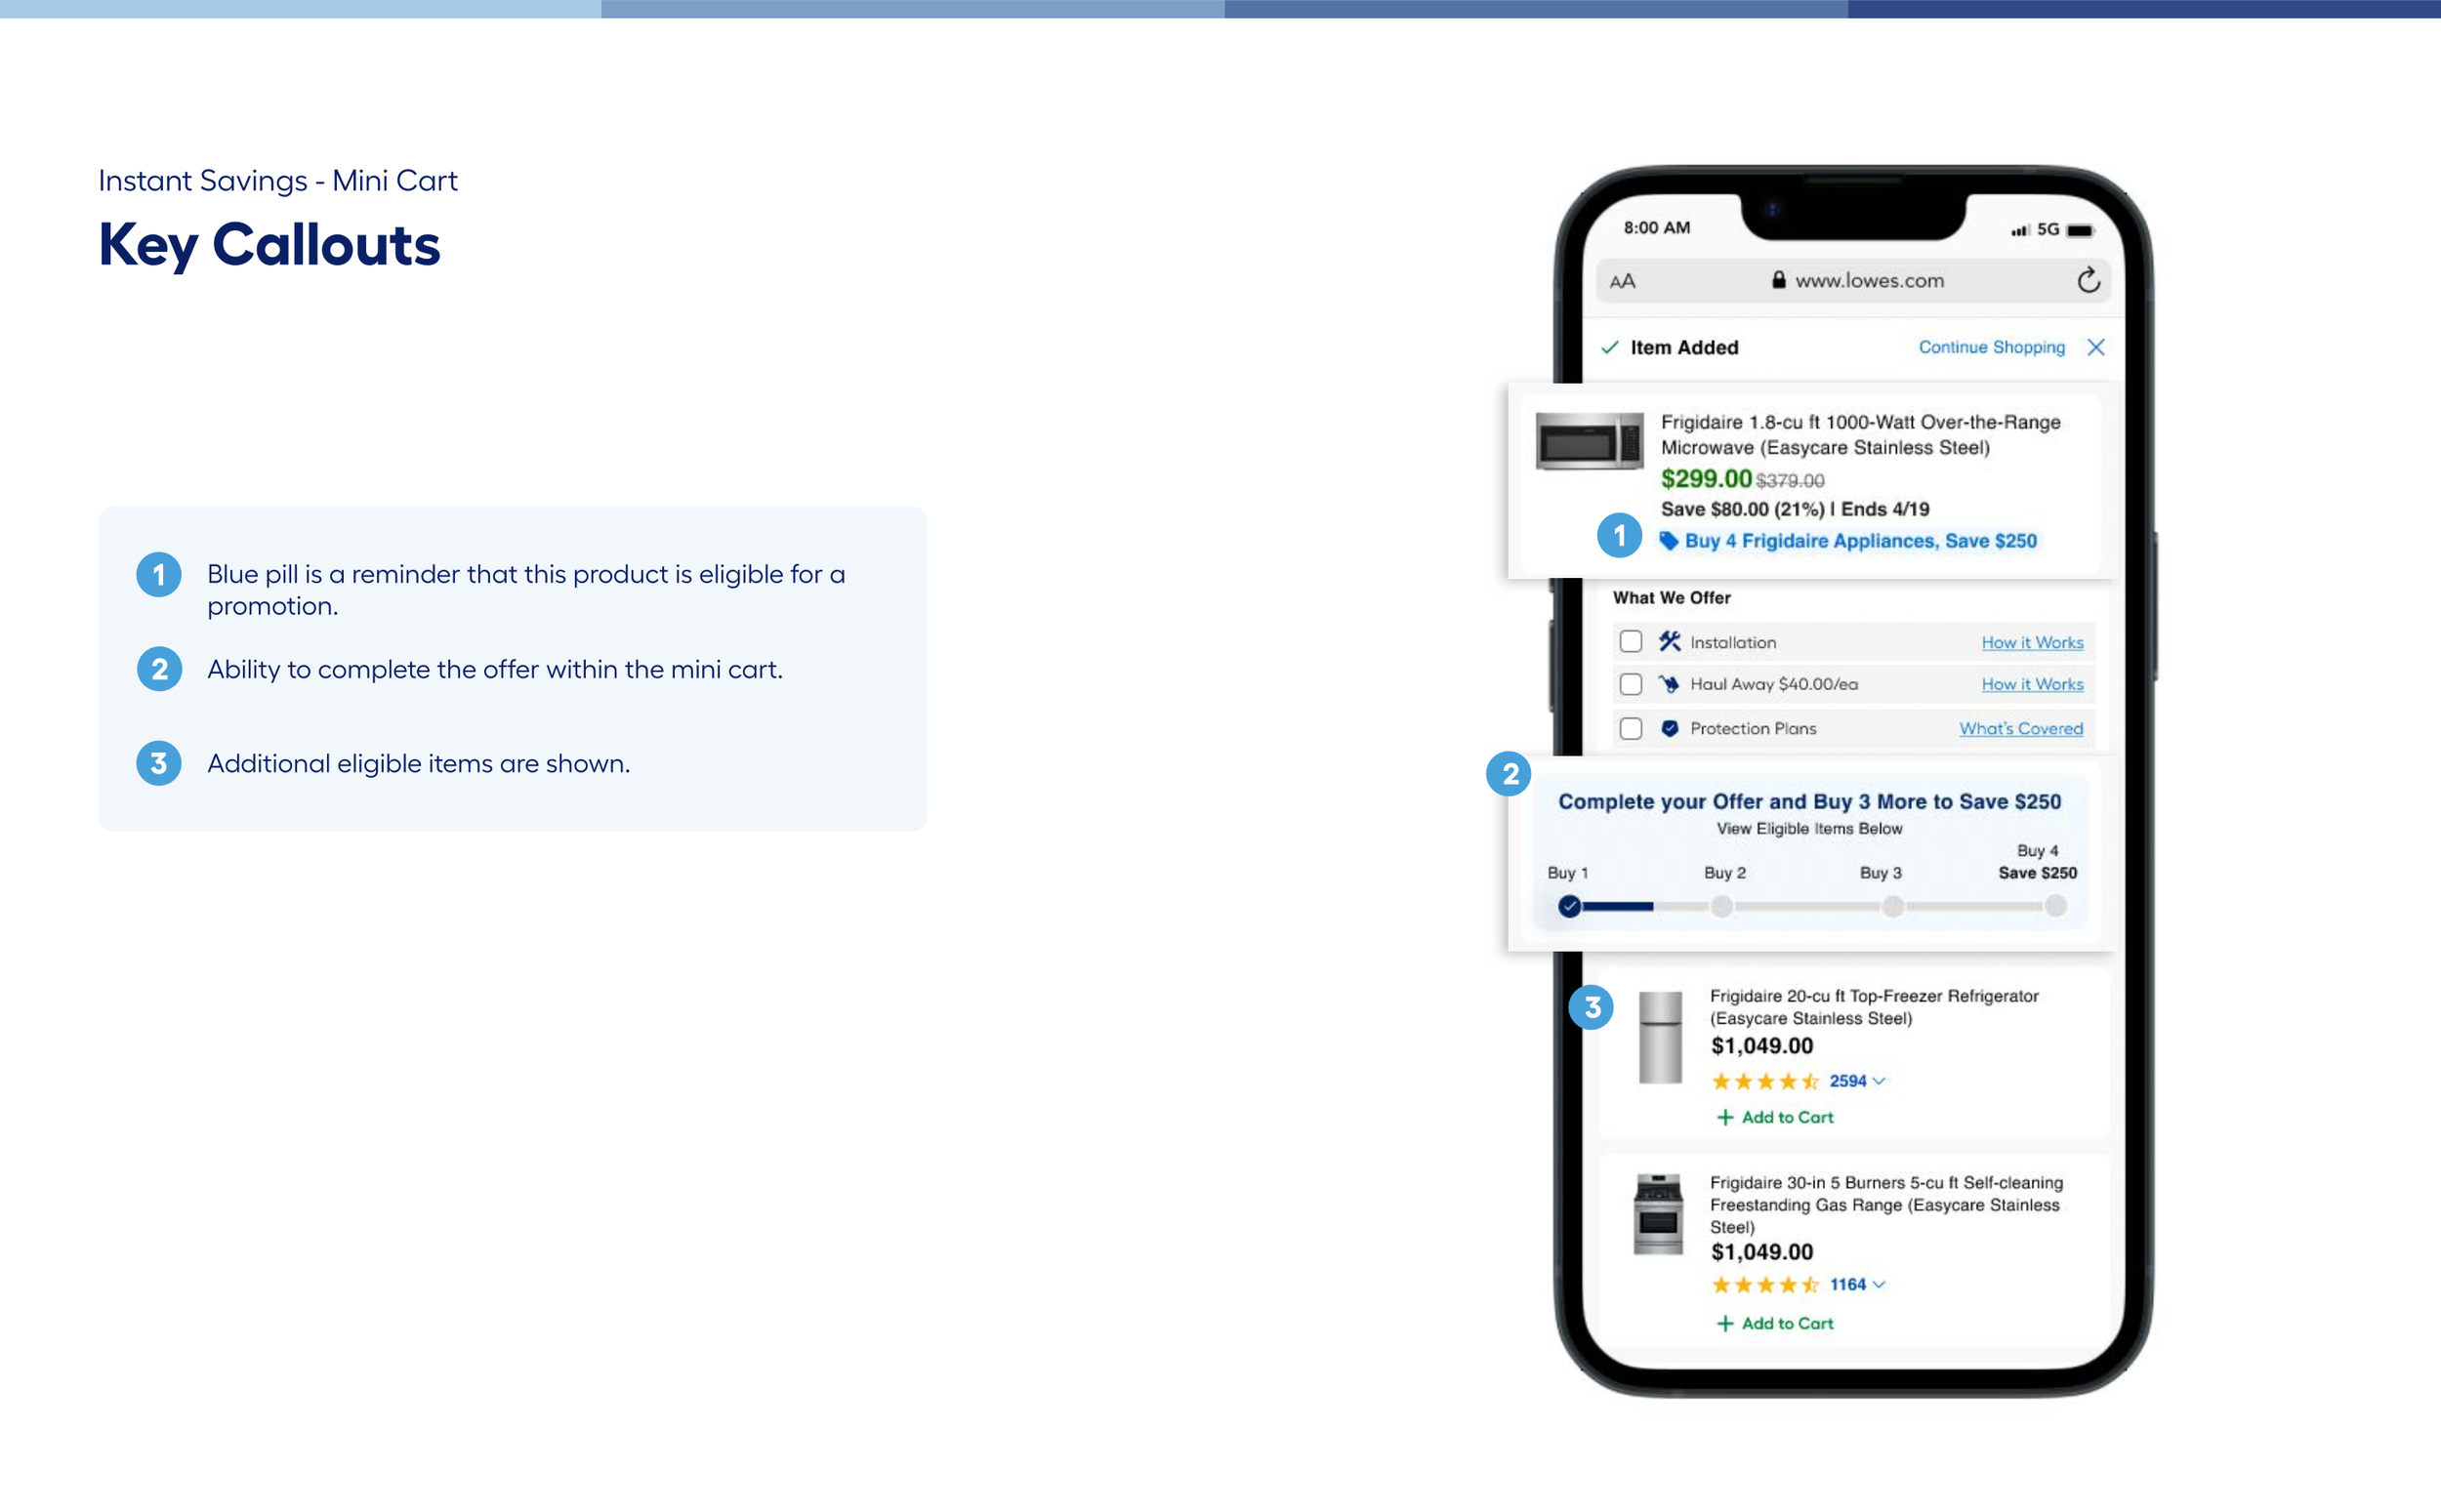Click the green checkmark beside Item Added
Image resolution: width=2441 pixels, height=1512 pixels.
(1609, 347)
